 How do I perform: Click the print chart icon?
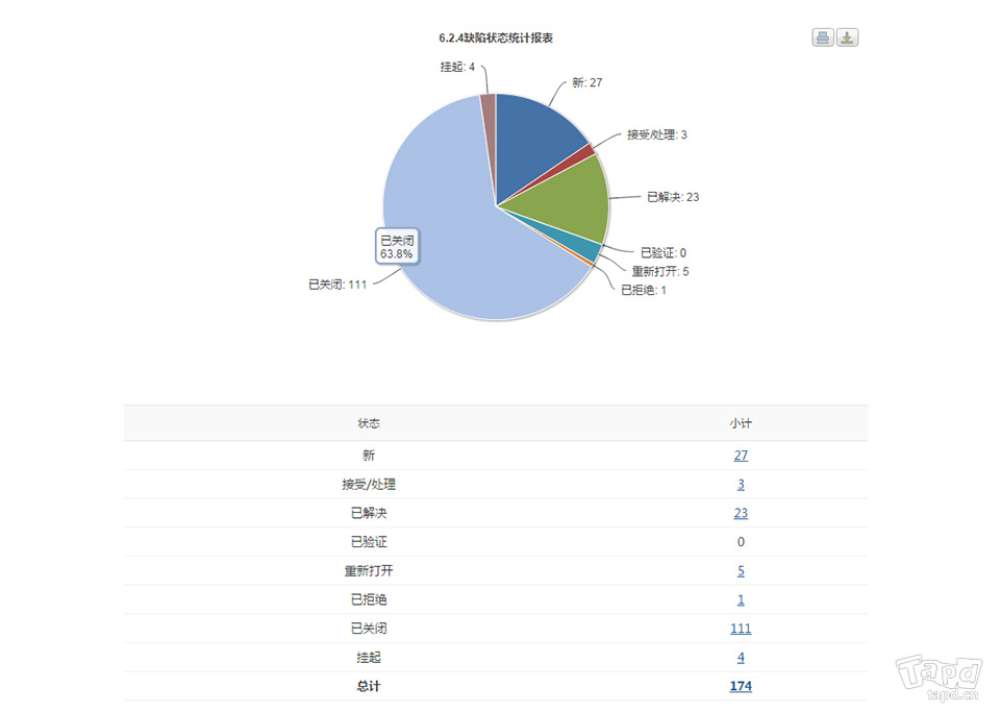click(823, 38)
